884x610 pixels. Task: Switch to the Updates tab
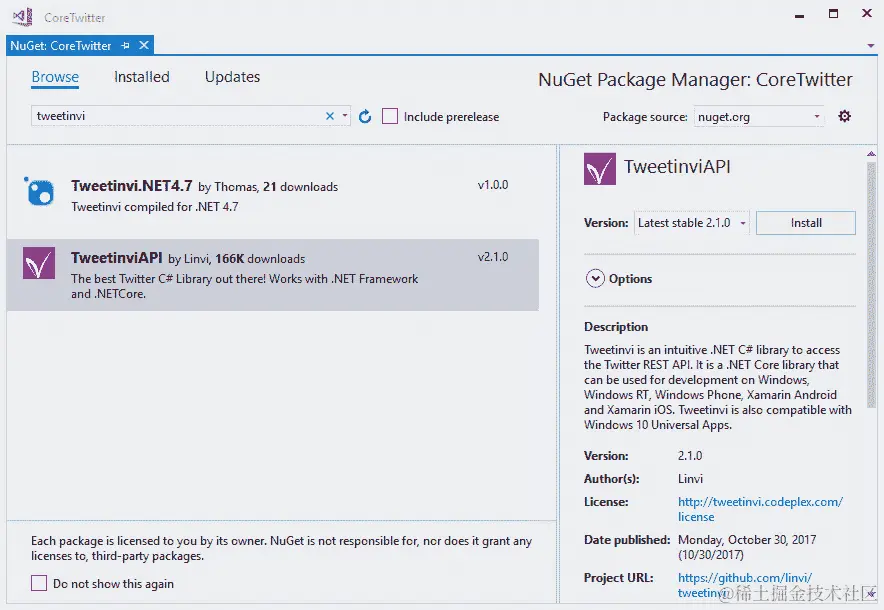click(x=232, y=77)
